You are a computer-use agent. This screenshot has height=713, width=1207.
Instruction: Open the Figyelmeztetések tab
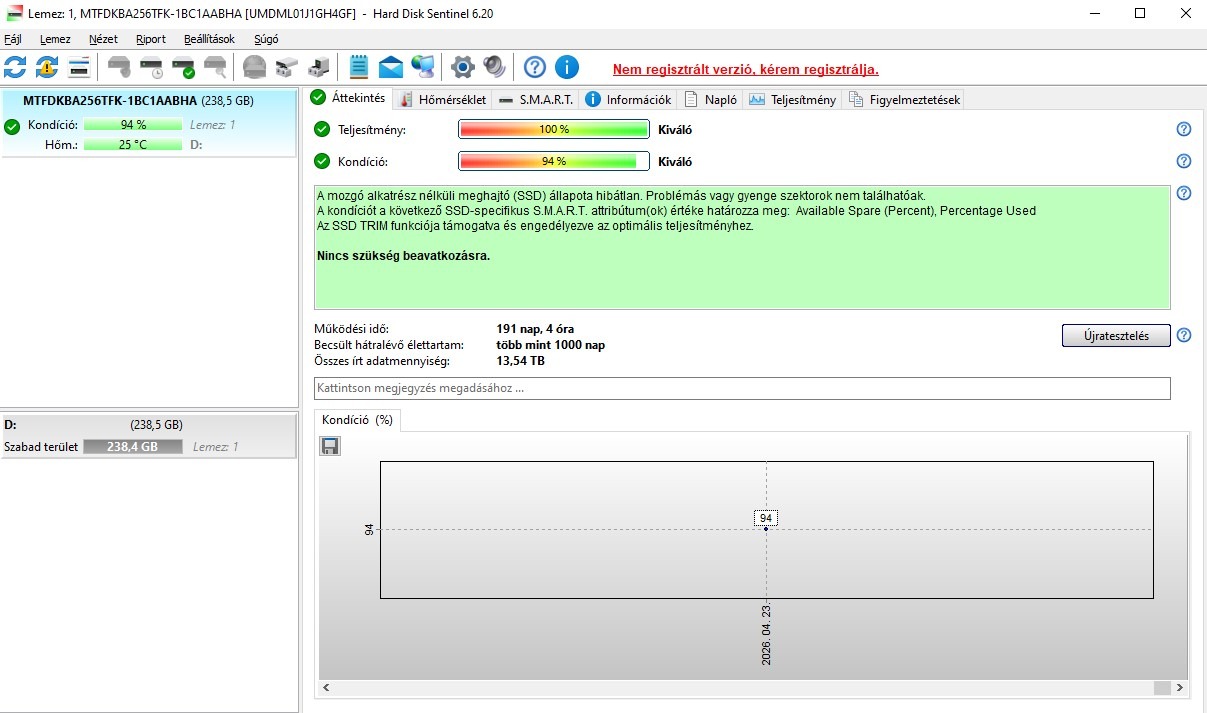pos(902,100)
